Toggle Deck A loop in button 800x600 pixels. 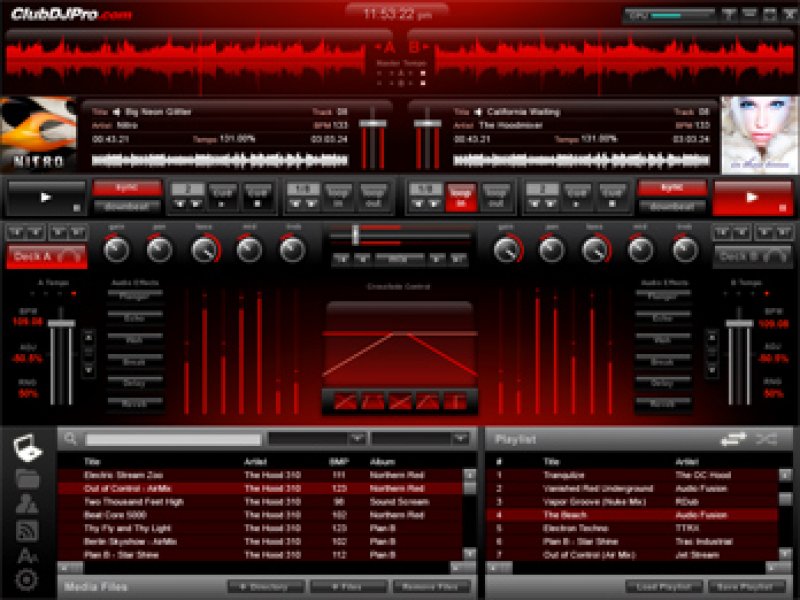tap(338, 197)
